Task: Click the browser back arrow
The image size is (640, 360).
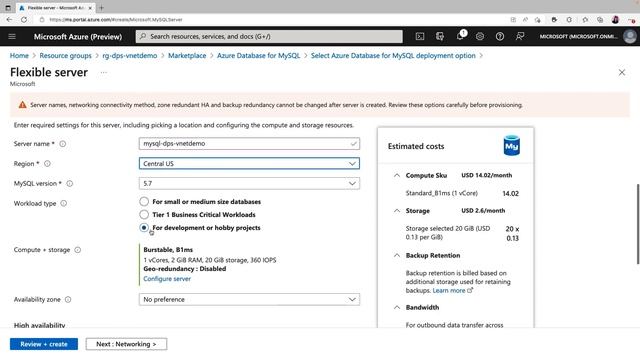Action: [9, 20]
